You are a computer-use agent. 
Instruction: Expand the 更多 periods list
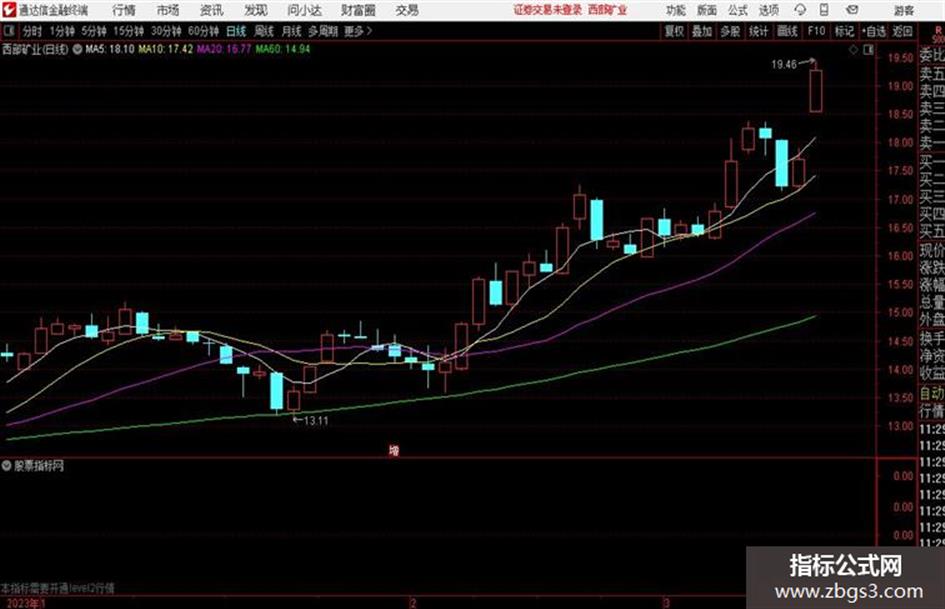pyautogui.click(x=358, y=31)
